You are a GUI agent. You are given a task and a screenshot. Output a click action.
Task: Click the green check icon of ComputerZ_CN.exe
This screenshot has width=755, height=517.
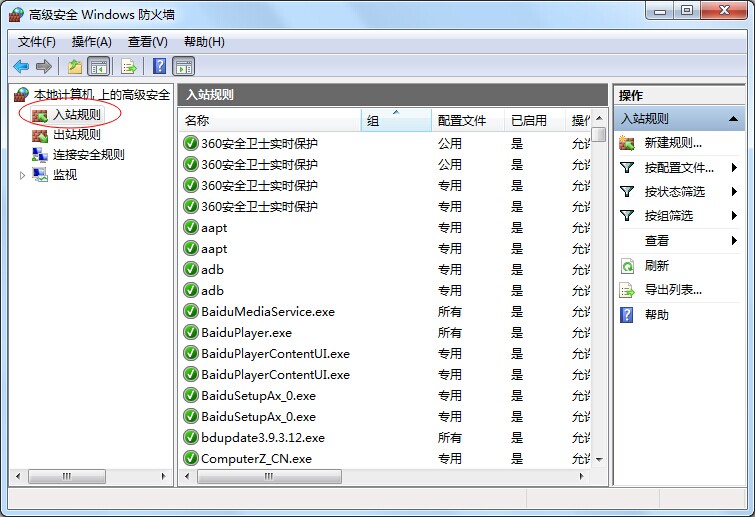(x=191, y=458)
